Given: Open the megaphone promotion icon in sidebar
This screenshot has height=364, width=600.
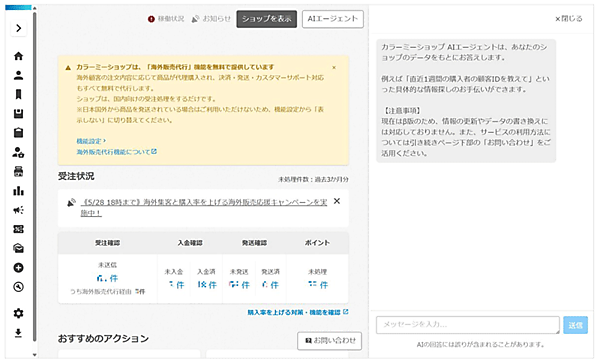Looking at the screenshot, I should (x=18, y=210).
